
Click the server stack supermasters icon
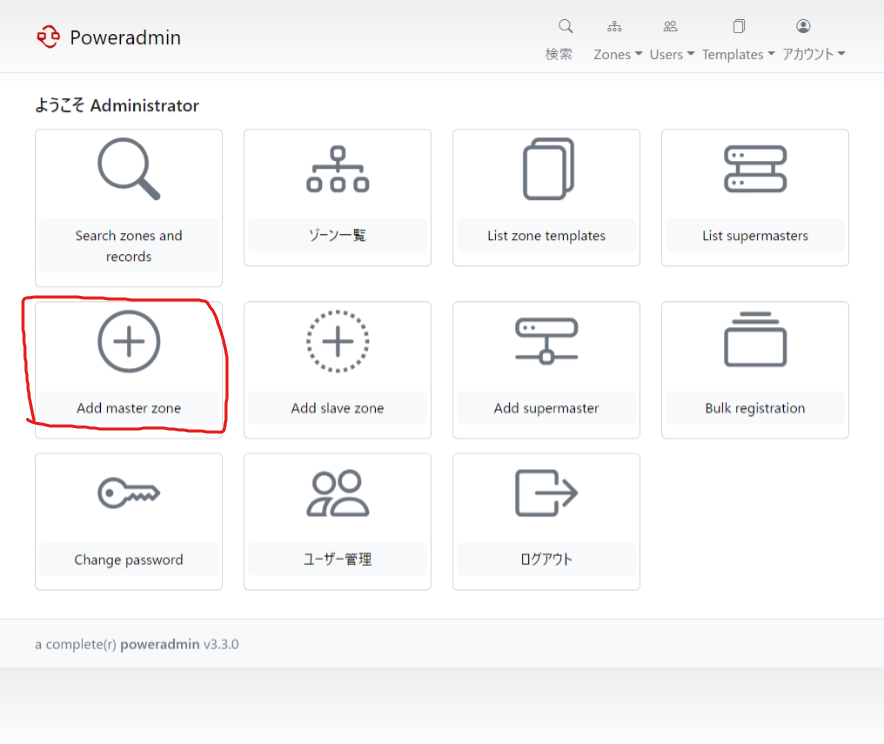[x=755, y=169]
